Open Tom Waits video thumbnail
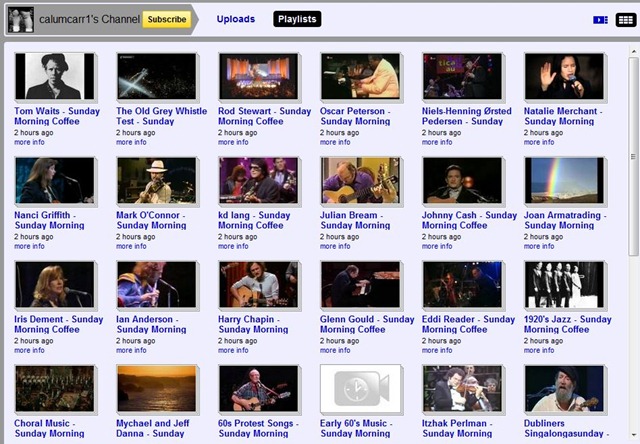This screenshot has height=444, width=640. tap(55, 76)
